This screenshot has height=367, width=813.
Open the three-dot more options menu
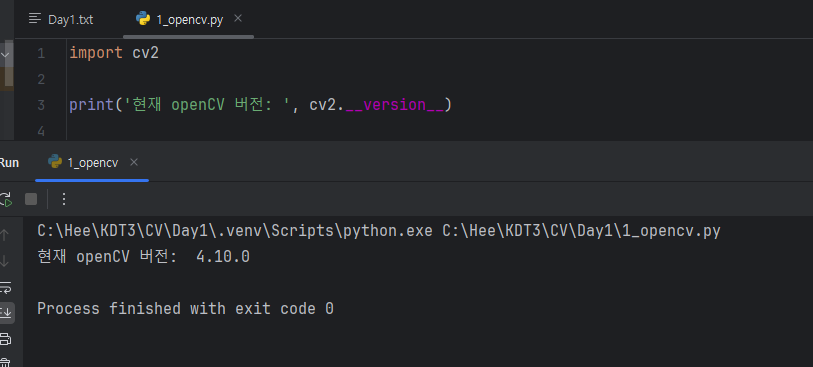pos(64,199)
